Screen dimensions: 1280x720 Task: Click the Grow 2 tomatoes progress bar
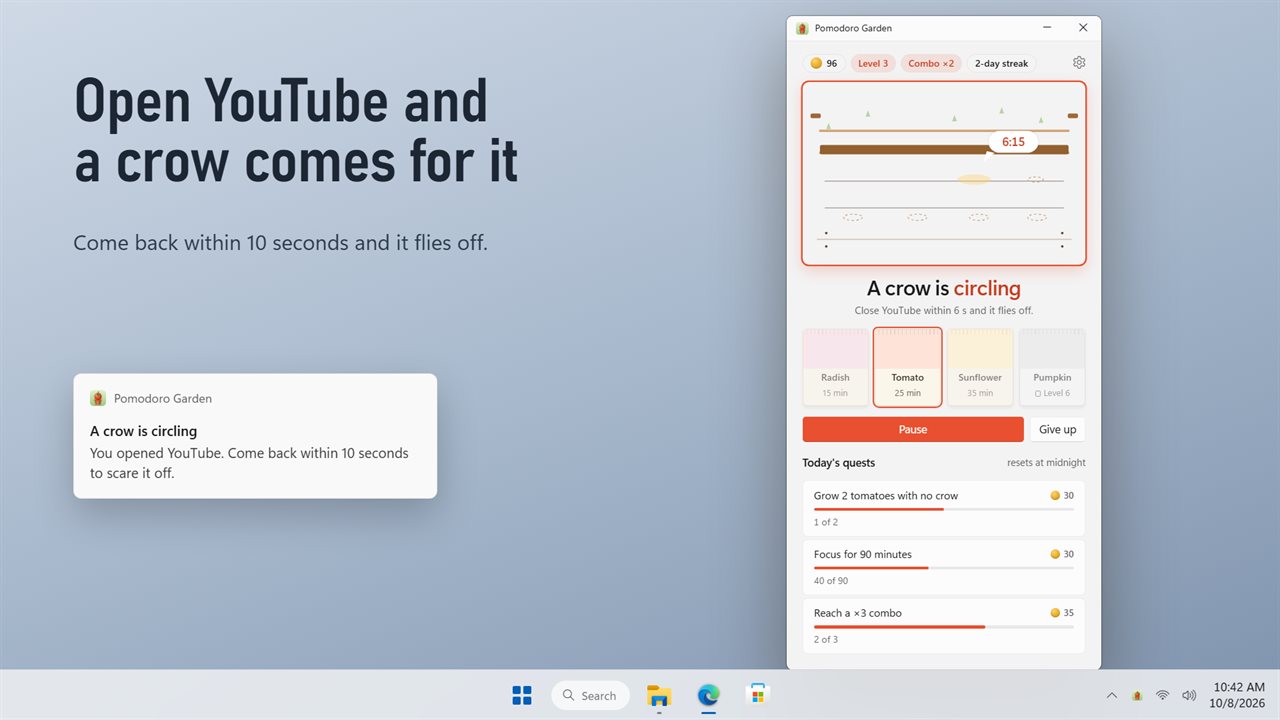tap(944, 509)
